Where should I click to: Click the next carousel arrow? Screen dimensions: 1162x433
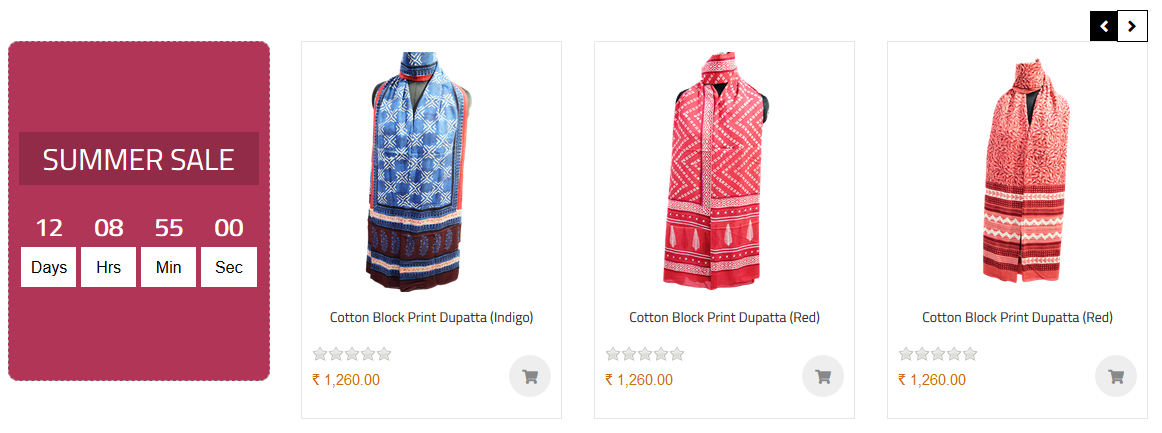pos(1131,27)
